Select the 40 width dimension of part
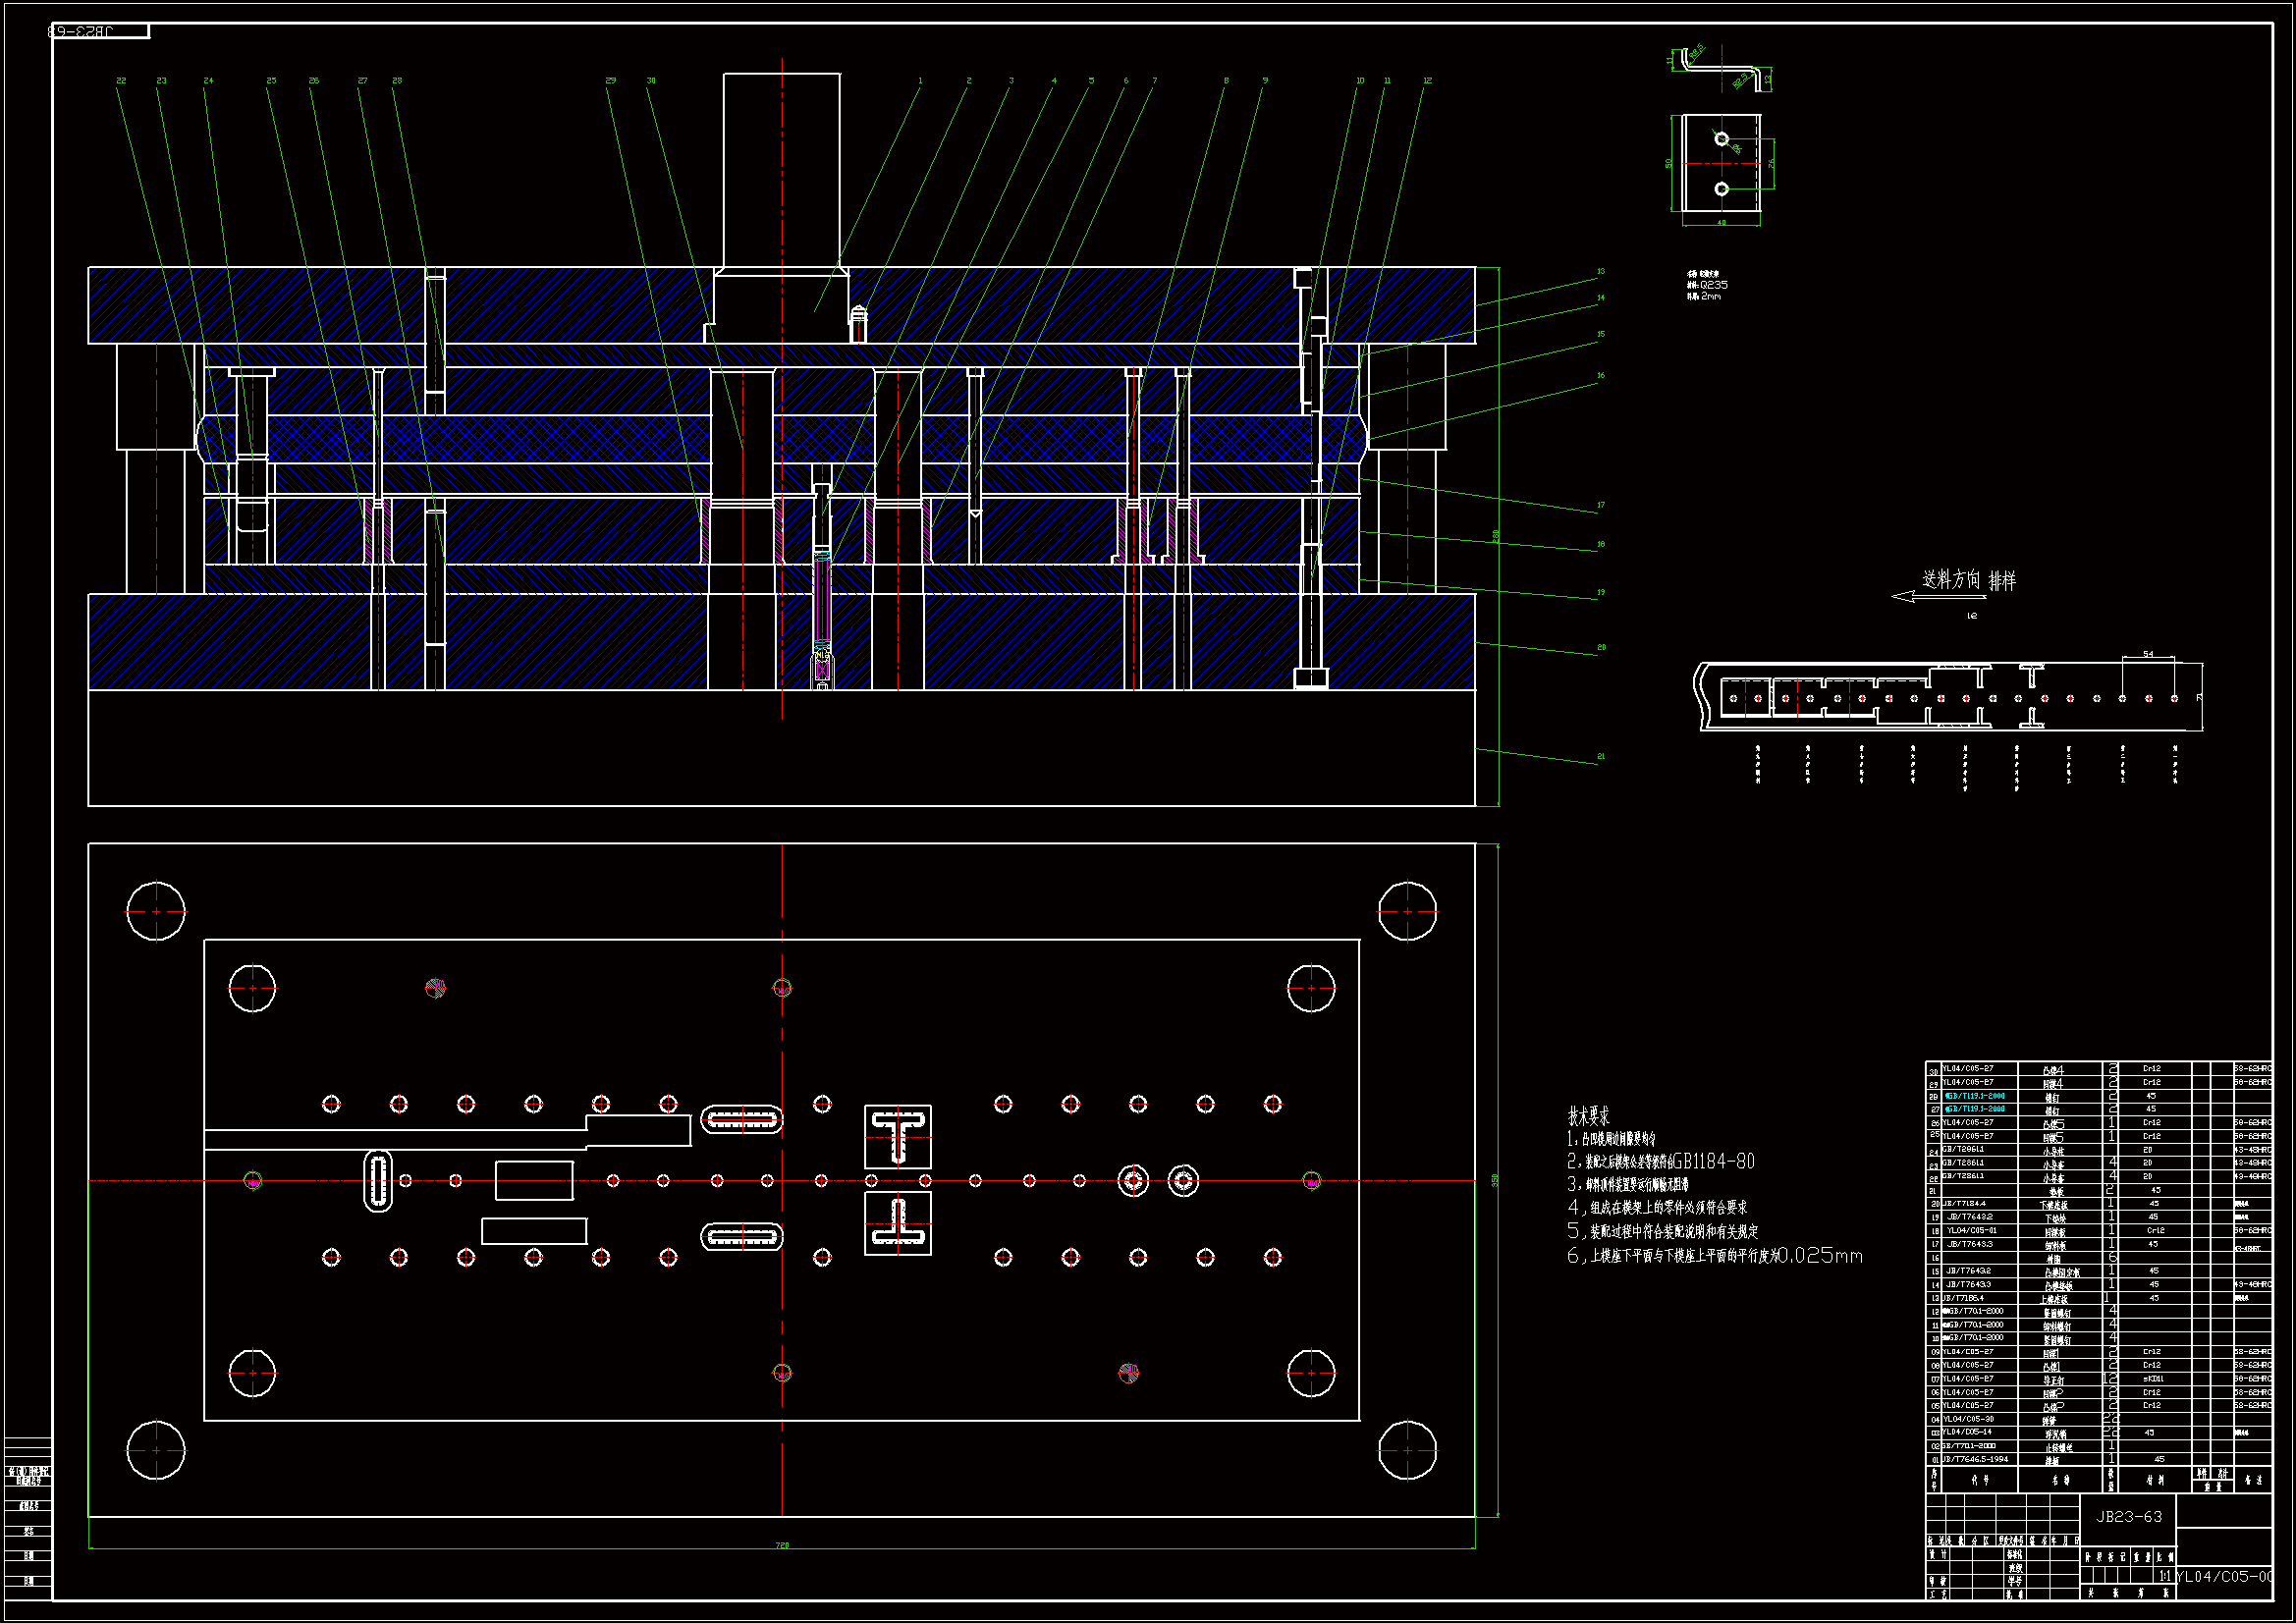The width and height of the screenshot is (2296, 1623). point(1721,223)
